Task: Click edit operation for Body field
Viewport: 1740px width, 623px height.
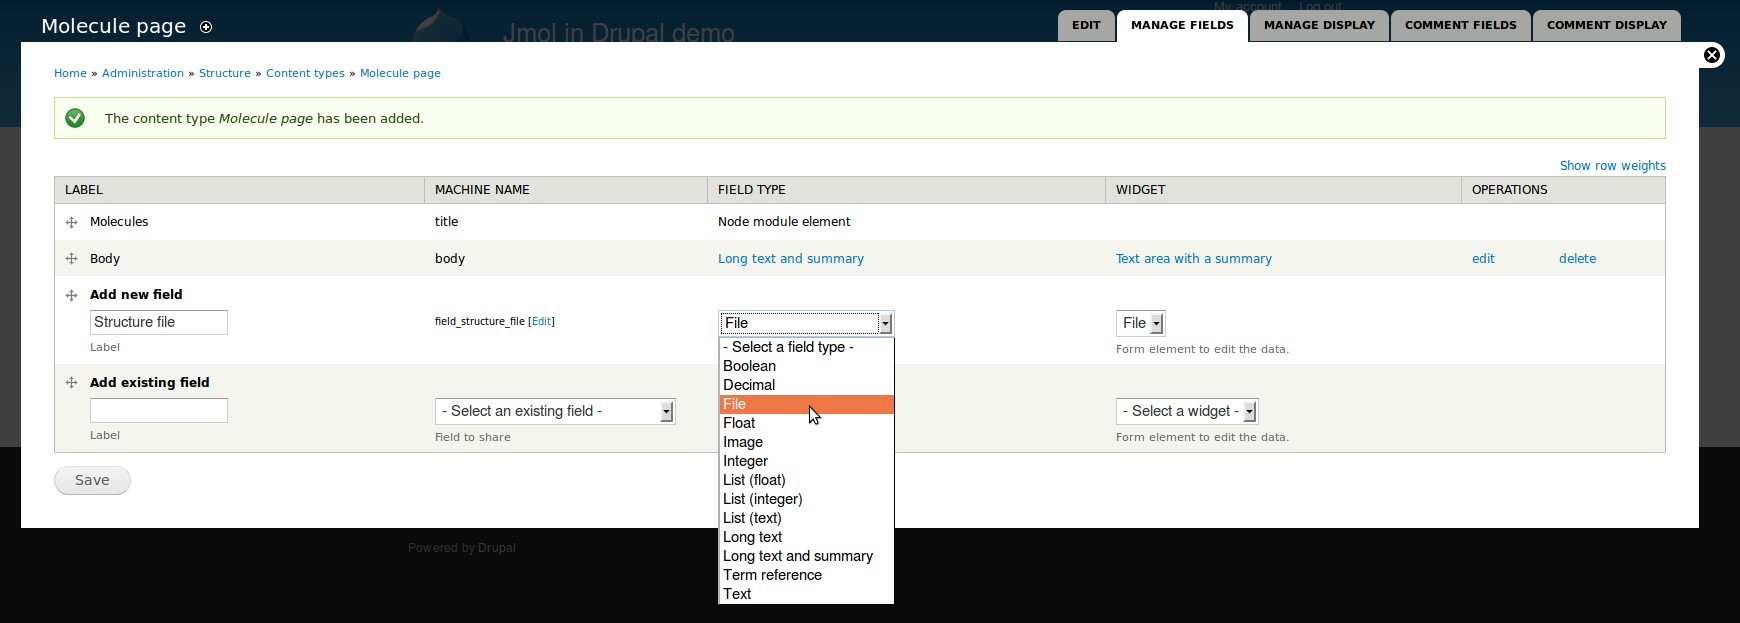Action: (x=1483, y=259)
